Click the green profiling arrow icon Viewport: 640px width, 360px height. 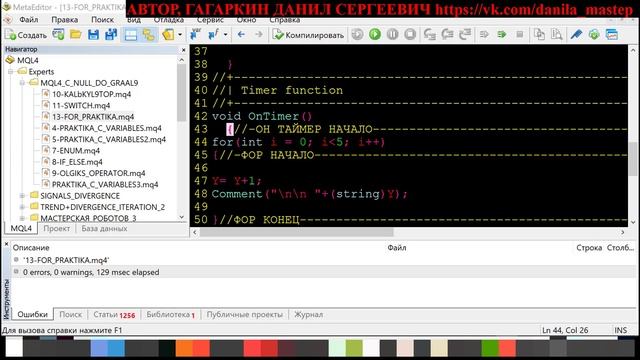[x=502, y=35]
